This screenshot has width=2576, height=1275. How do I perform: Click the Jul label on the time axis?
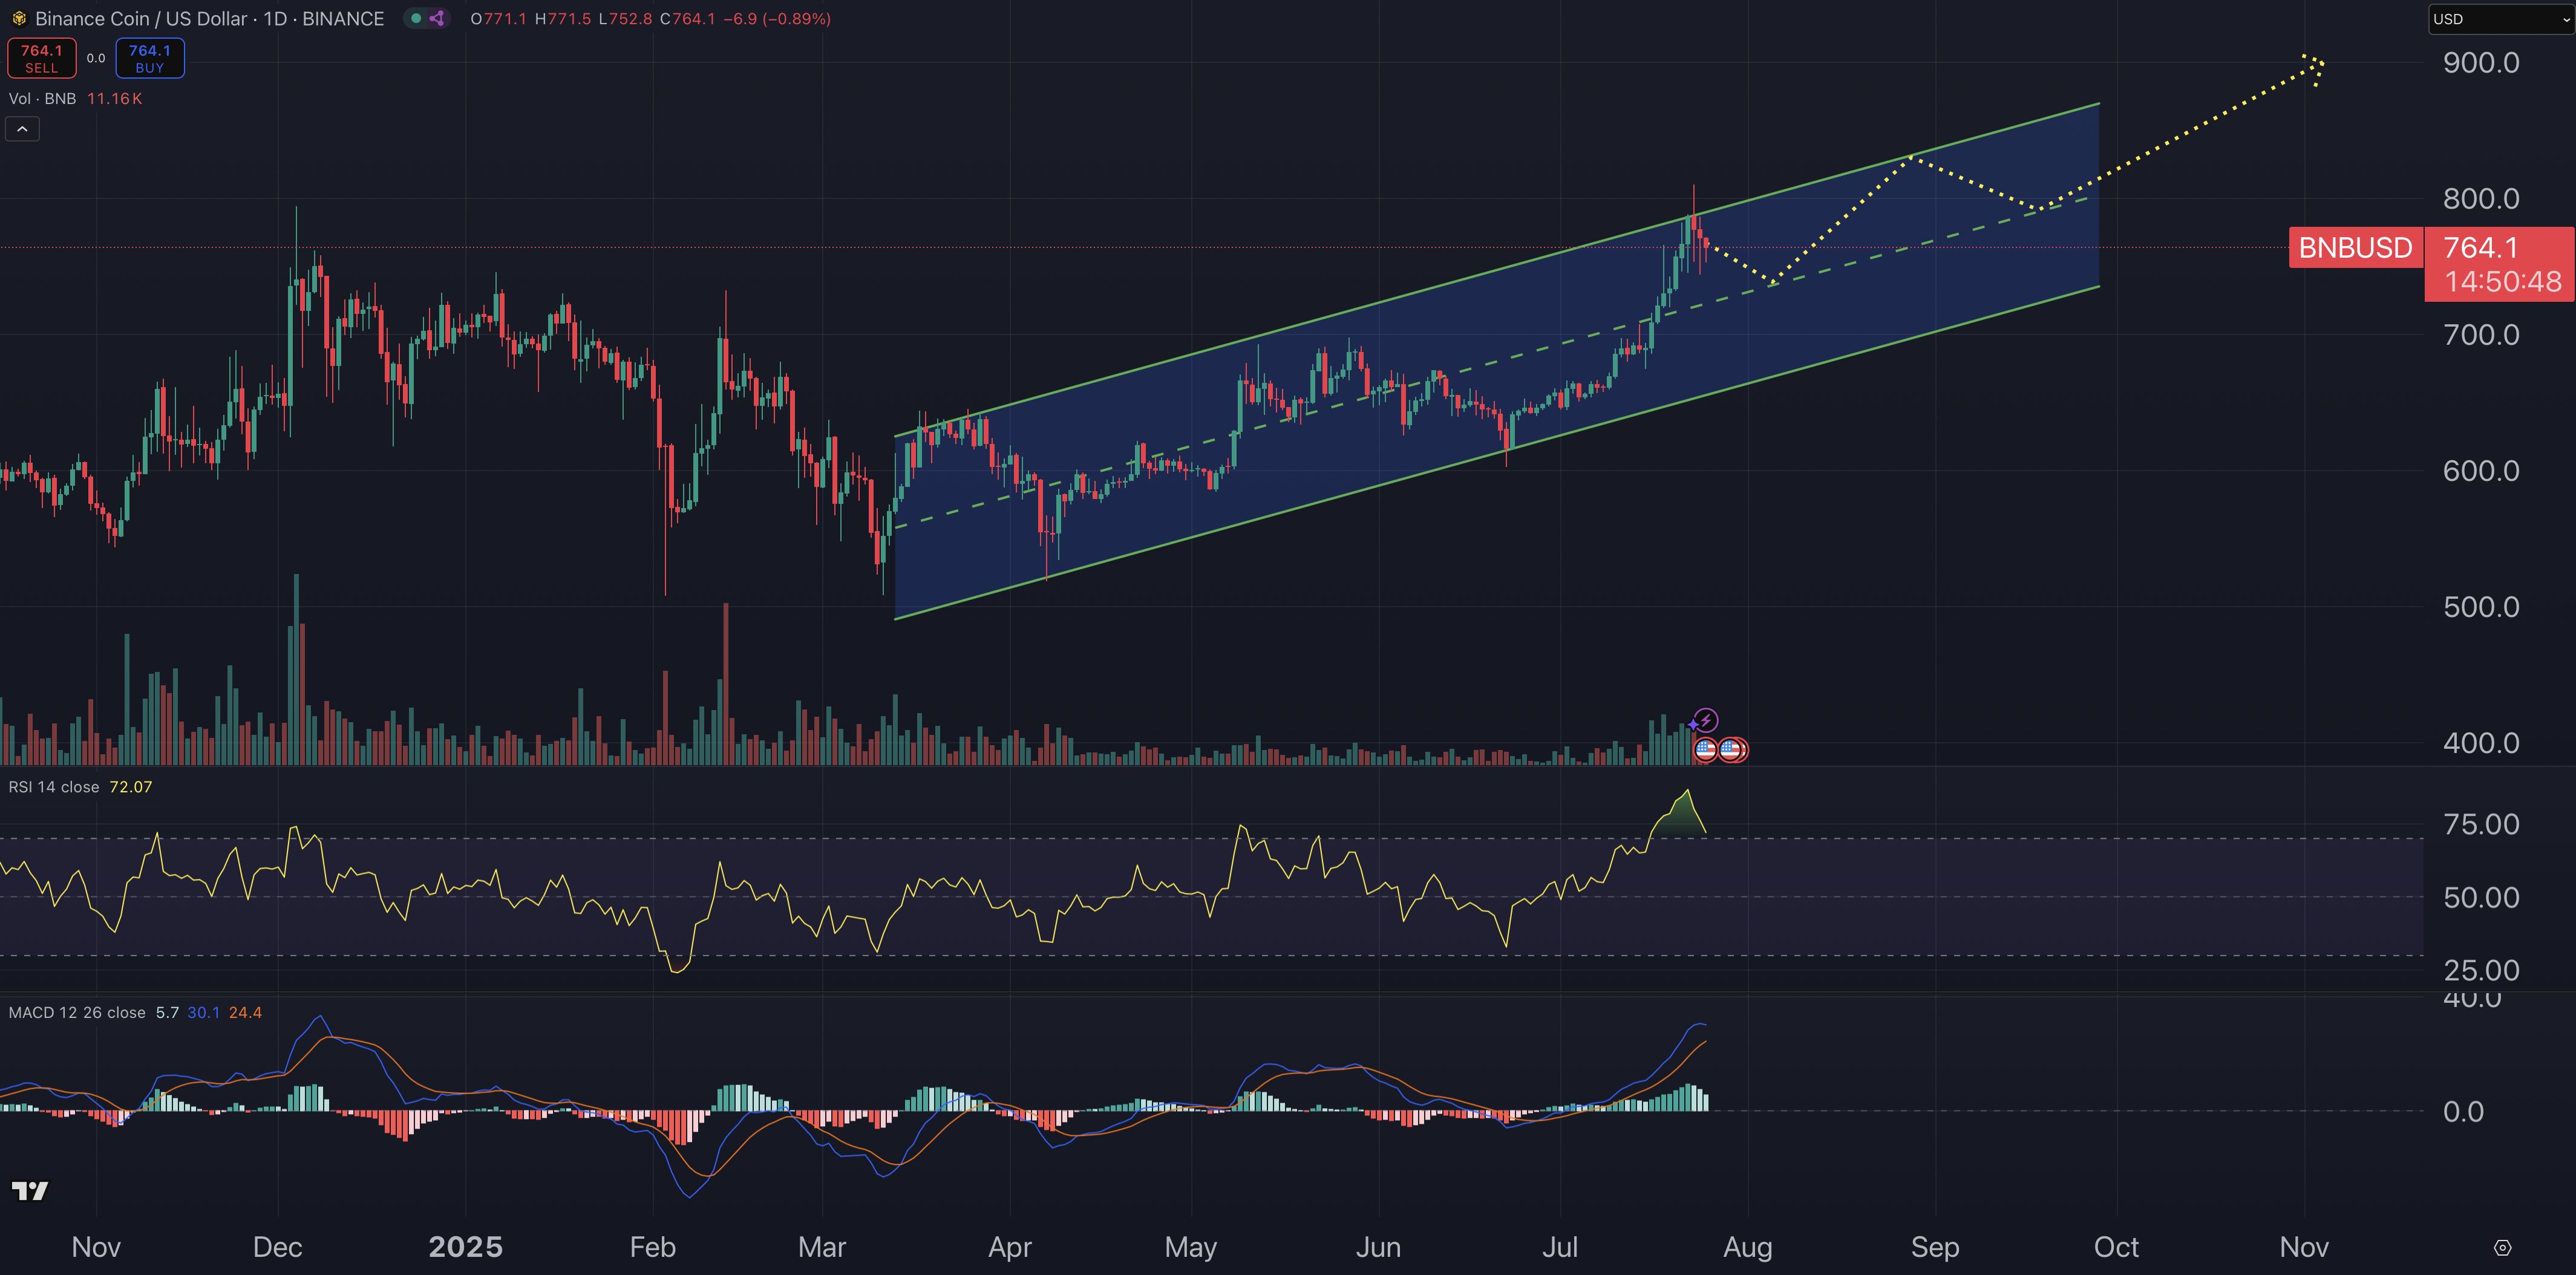1560,1247
